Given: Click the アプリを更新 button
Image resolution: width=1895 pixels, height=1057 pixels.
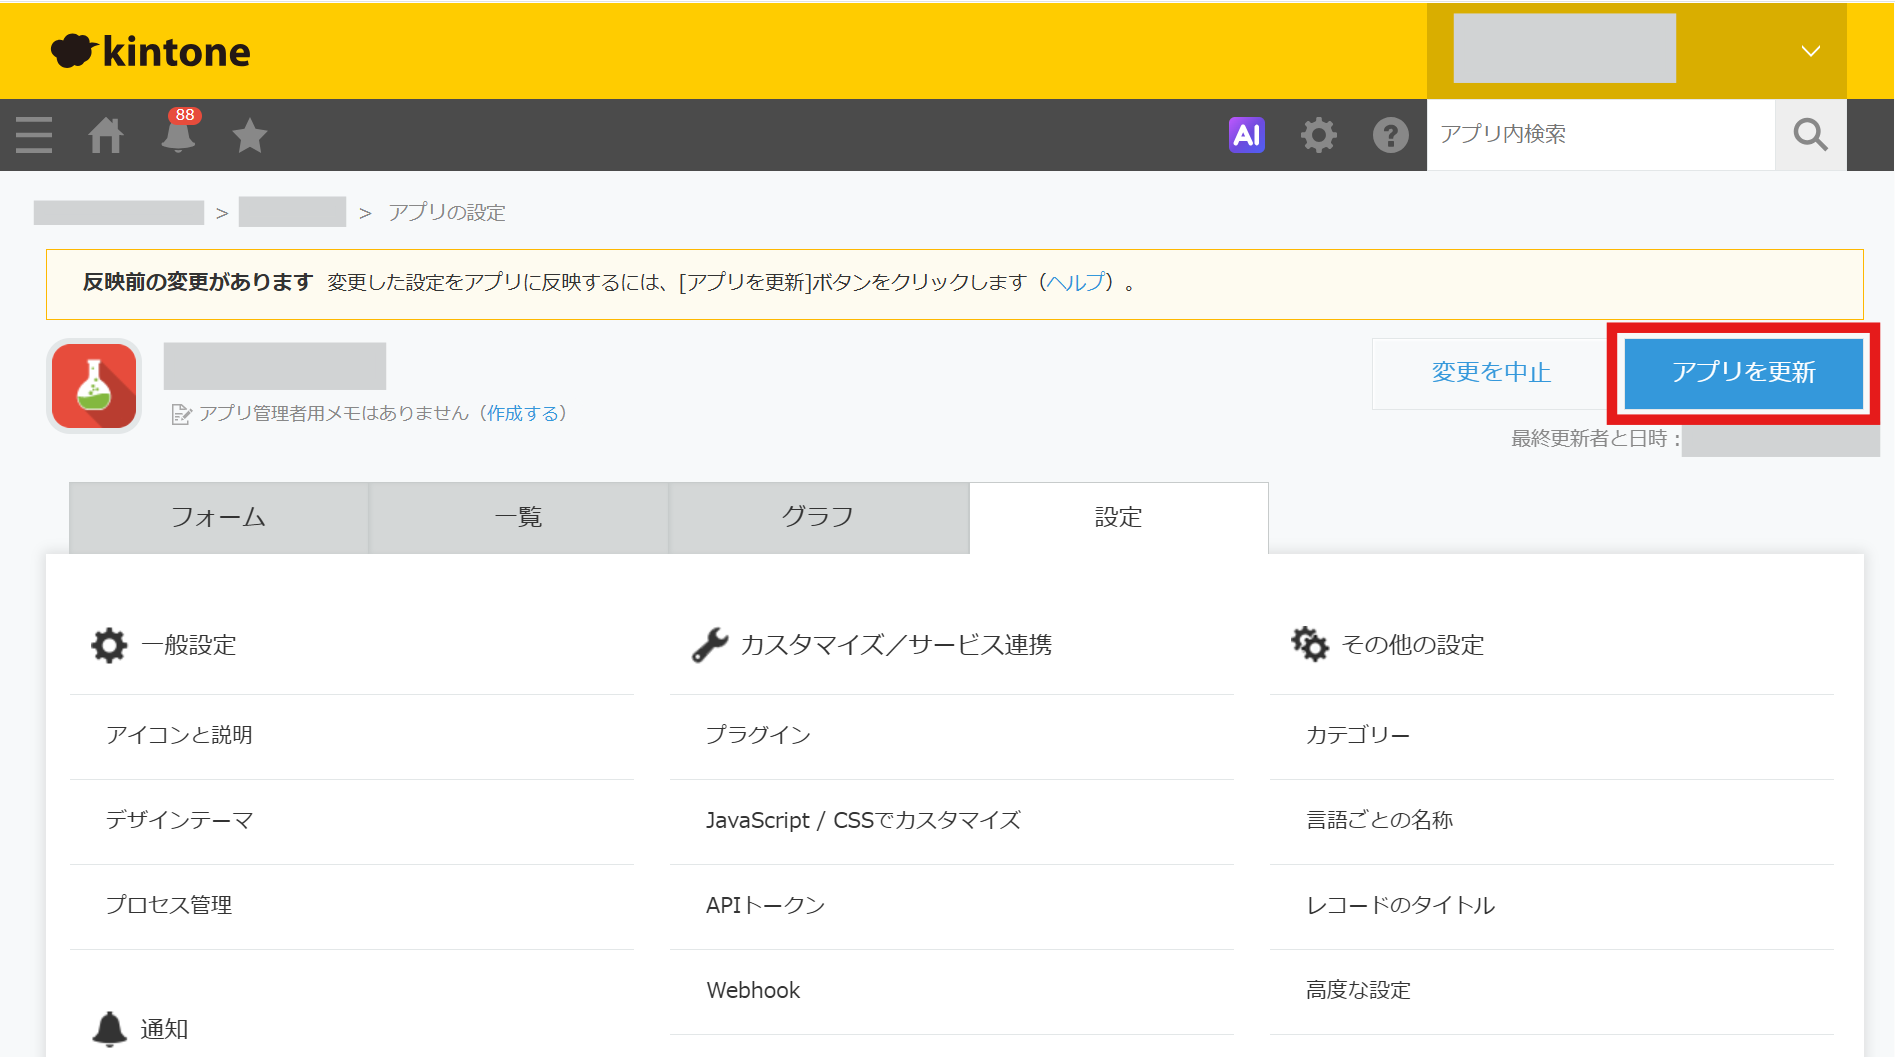Looking at the screenshot, I should pyautogui.click(x=1744, y=373).
